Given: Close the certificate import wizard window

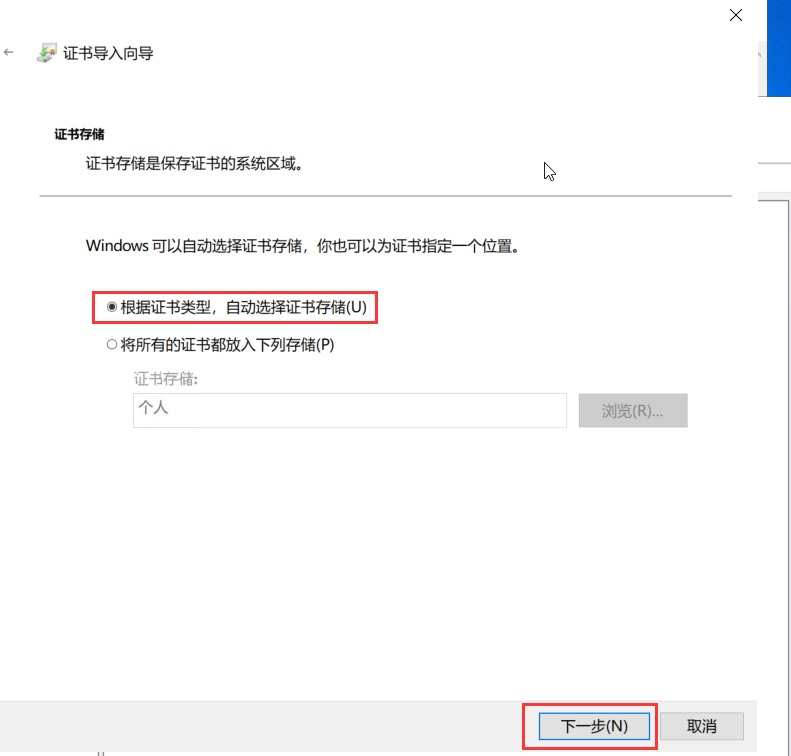Looking at the screenshot, I should pos(736,15).
